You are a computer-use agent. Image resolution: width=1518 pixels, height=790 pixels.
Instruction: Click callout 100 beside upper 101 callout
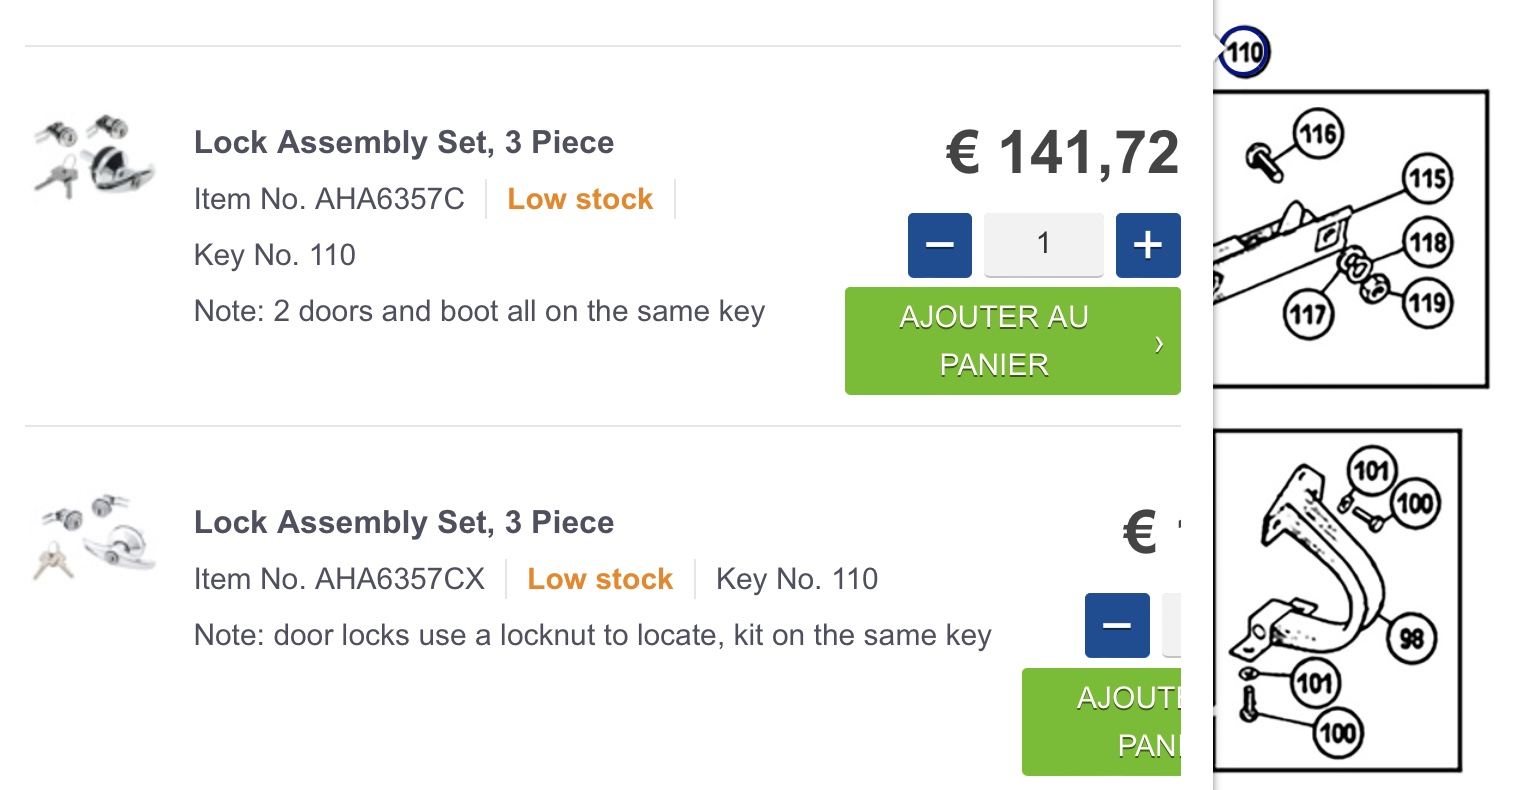(1413, 503)
